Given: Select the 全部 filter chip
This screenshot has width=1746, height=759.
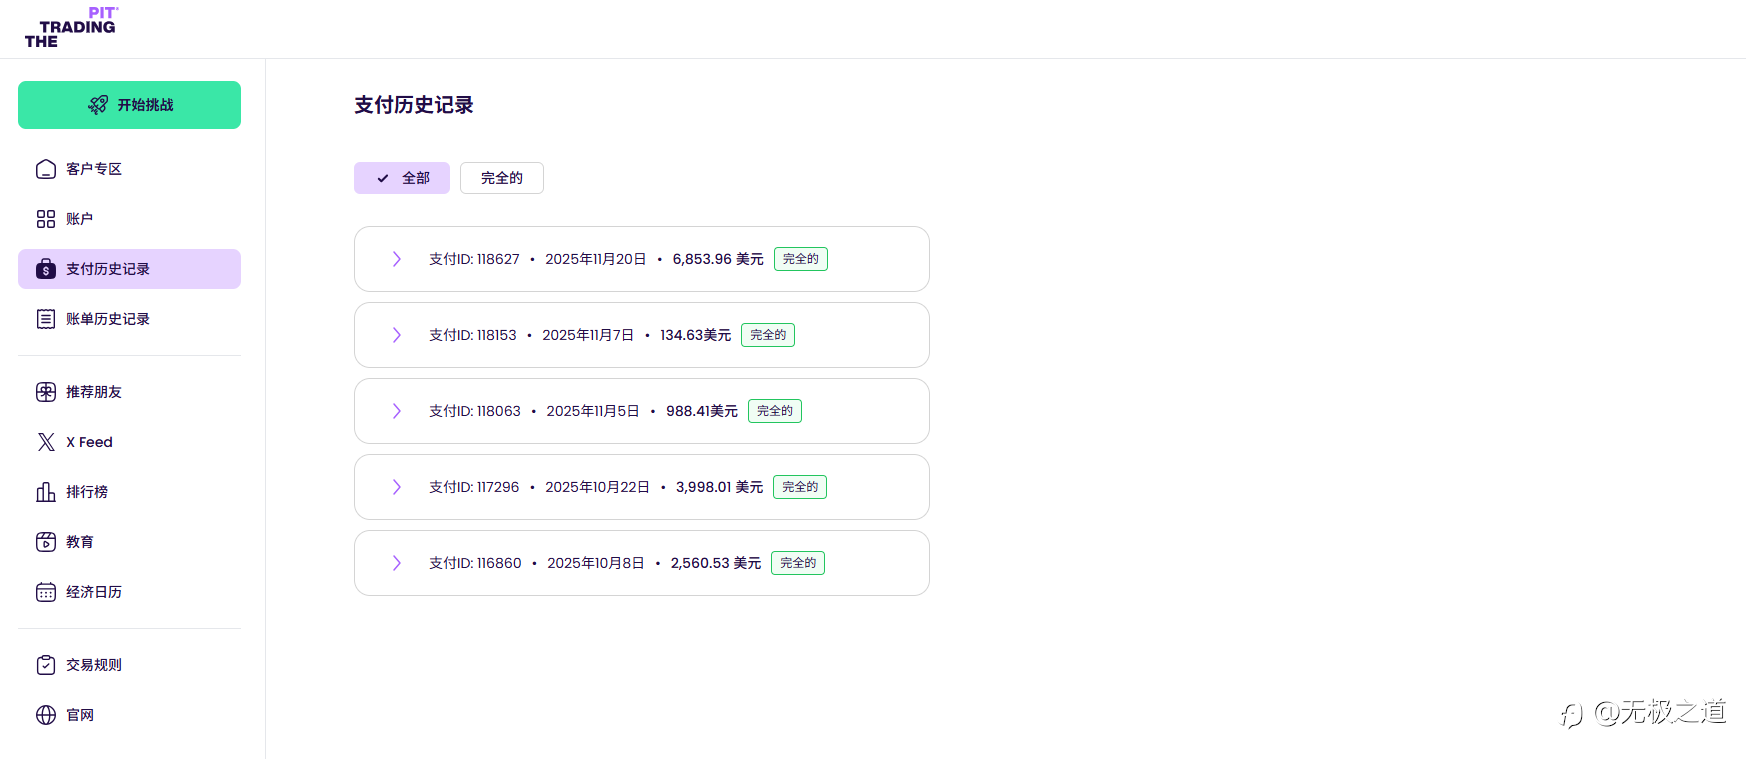Looking at the screenshot, I should click(x=402, y=178).
